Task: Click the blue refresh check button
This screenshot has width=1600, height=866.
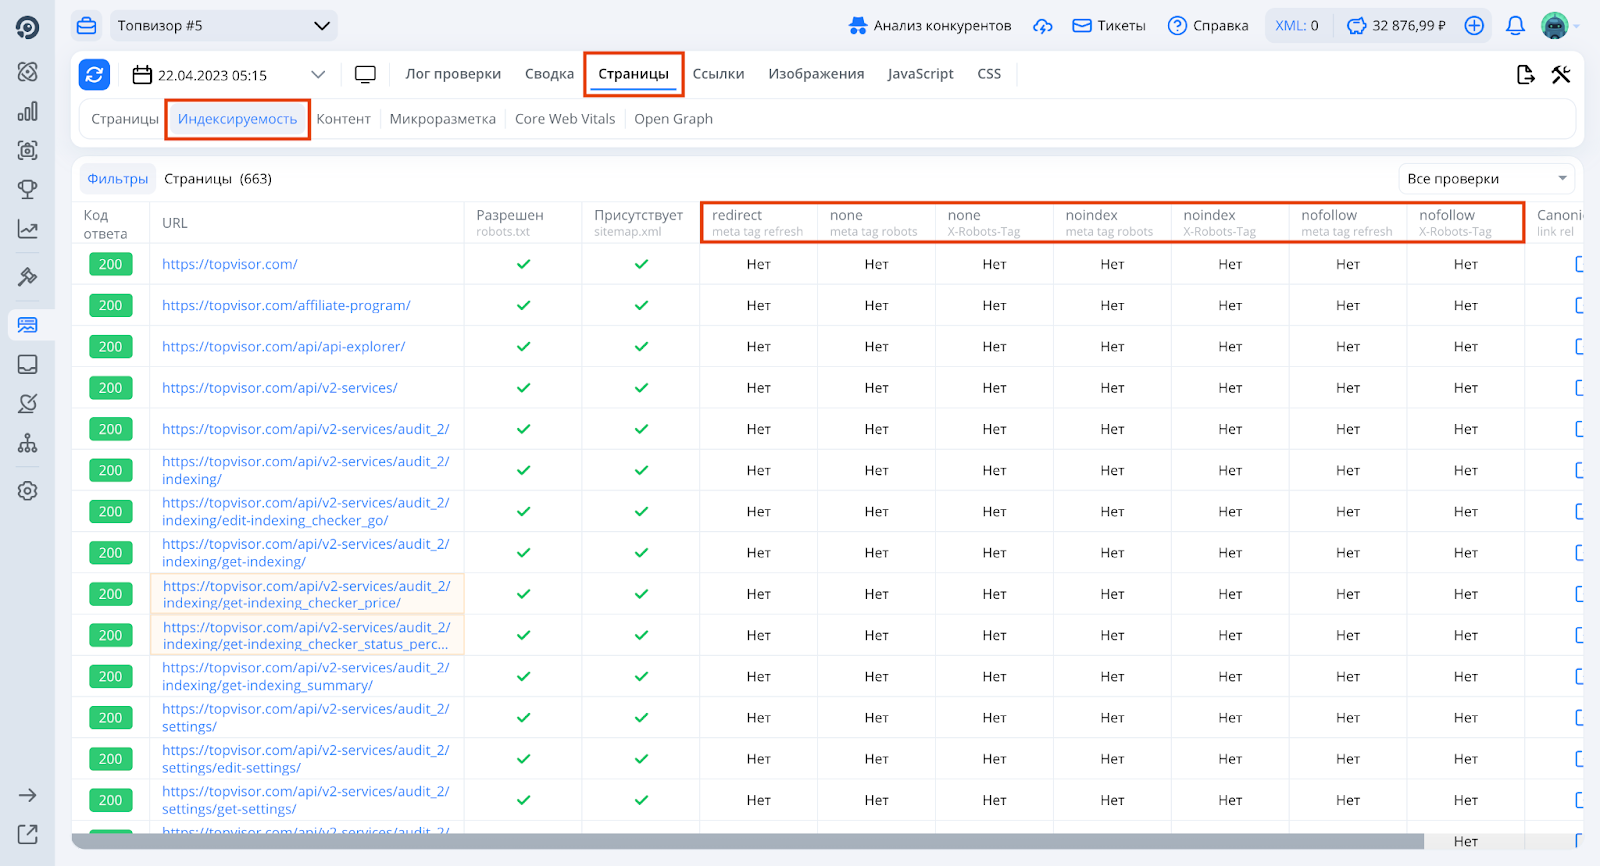Action: coord(94,74)
